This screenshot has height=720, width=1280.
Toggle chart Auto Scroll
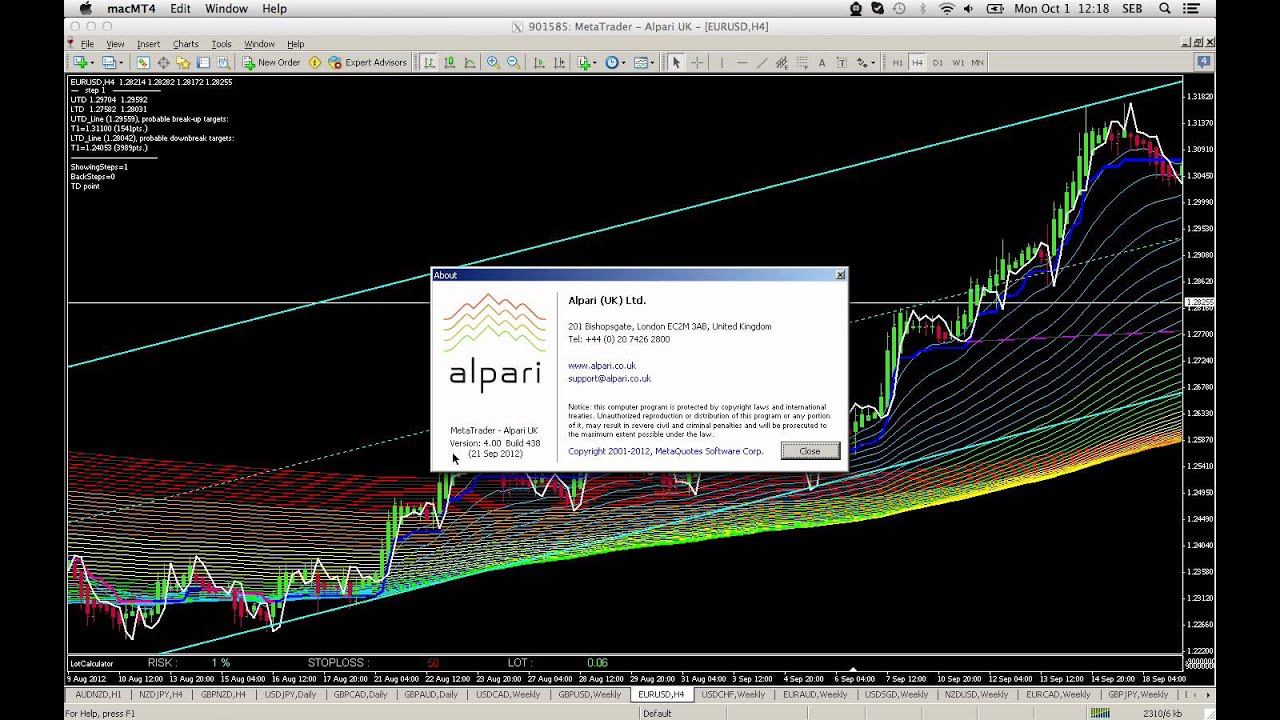click(x=538, y=62)
